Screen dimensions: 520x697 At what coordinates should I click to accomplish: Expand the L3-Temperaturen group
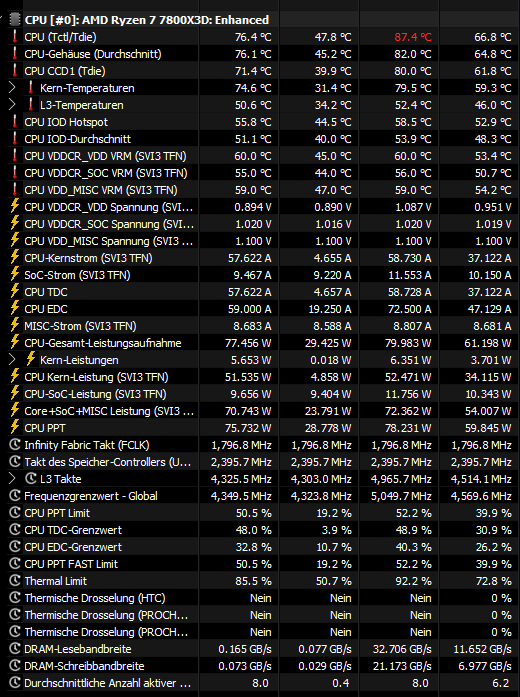[x=12, y=104]
